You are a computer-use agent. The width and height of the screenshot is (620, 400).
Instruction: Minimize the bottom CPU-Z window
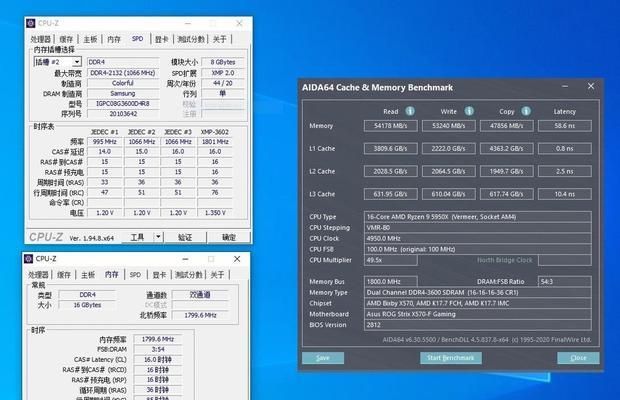coord(185,259)
